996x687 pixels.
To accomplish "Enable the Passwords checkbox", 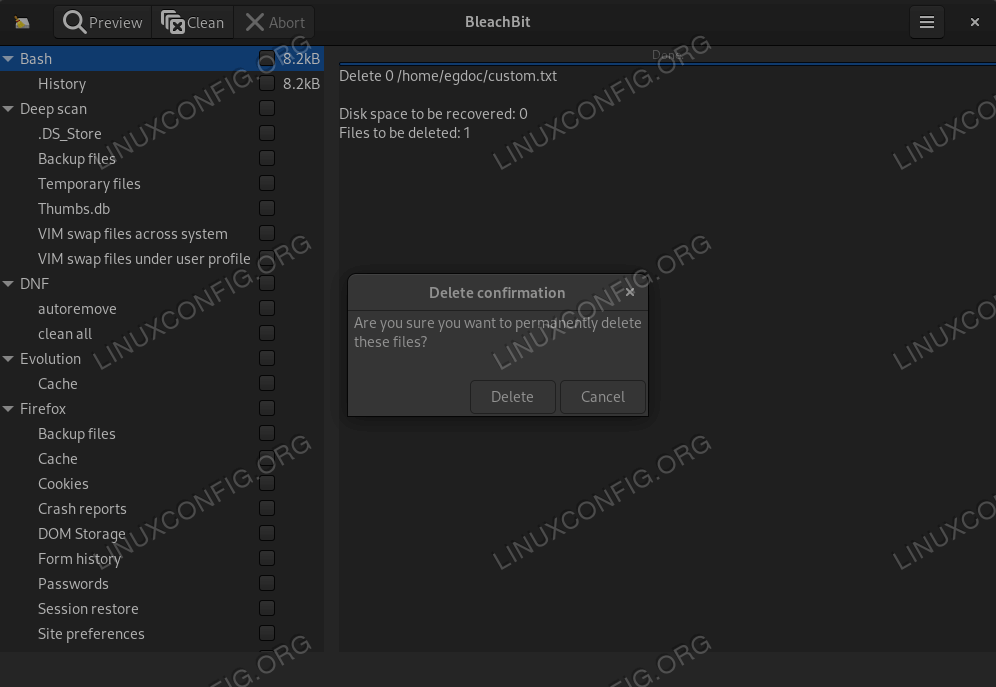I will (x=267, y=584).
